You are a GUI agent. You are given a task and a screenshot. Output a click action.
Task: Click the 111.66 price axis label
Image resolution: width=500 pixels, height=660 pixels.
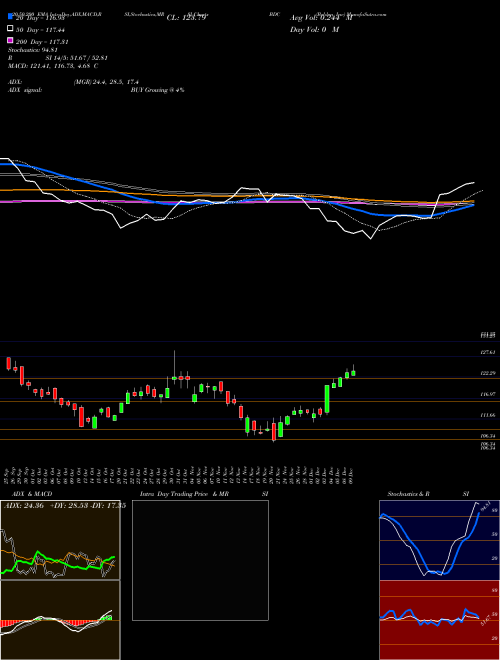click(488, 415)
